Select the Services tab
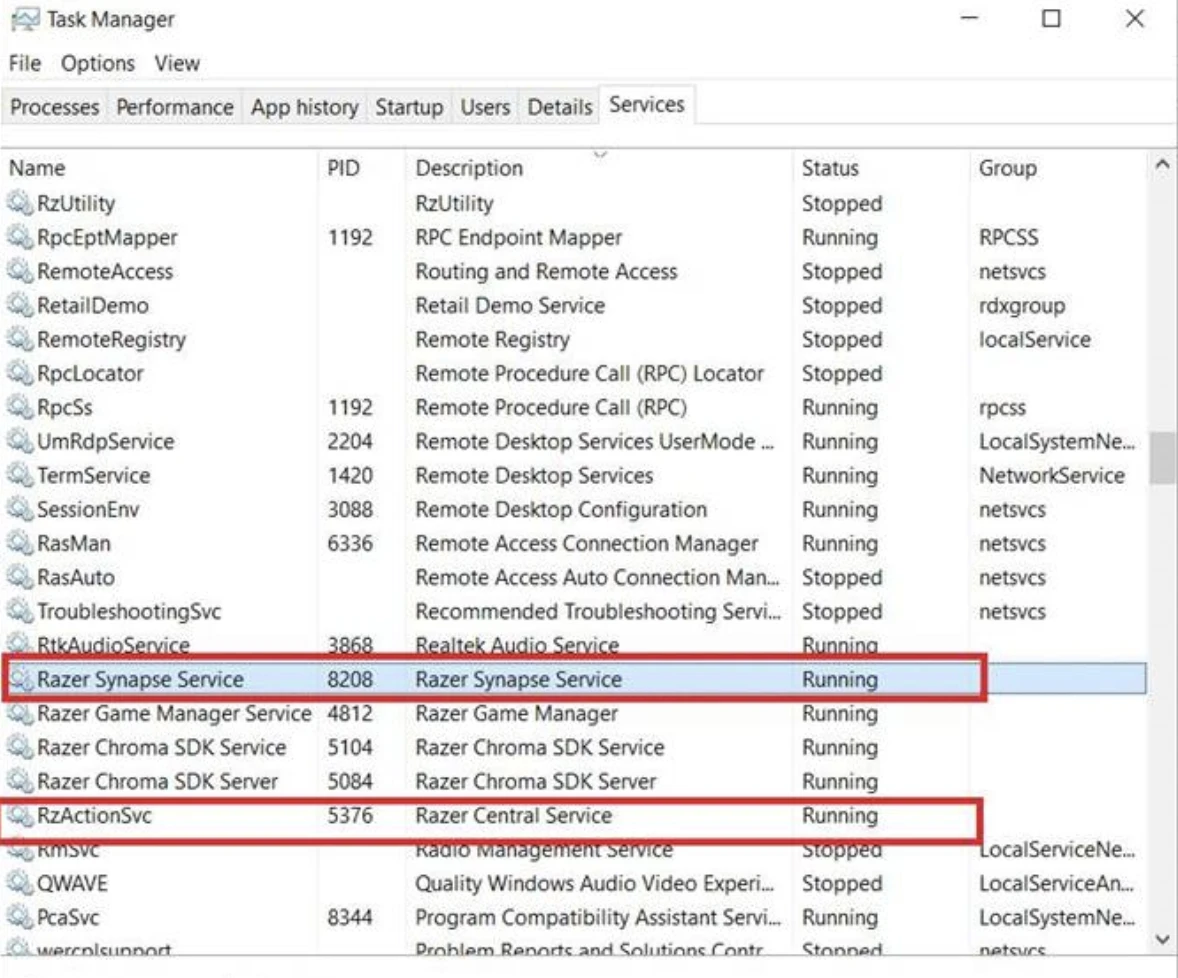Screen dimensions: 1178x978 click(x=646, y=104)
